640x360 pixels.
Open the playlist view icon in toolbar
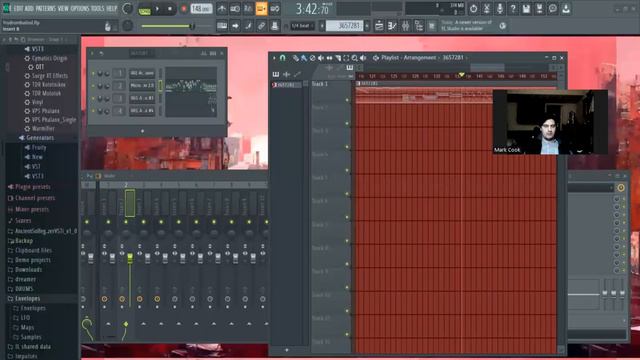tap(379, 26)
